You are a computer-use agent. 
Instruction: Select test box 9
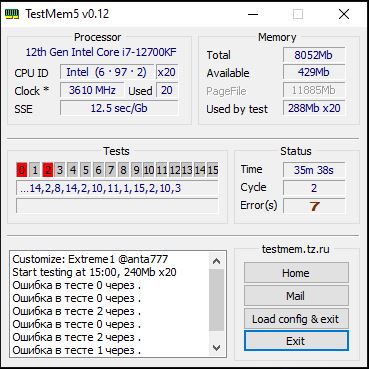pos(136,170)
